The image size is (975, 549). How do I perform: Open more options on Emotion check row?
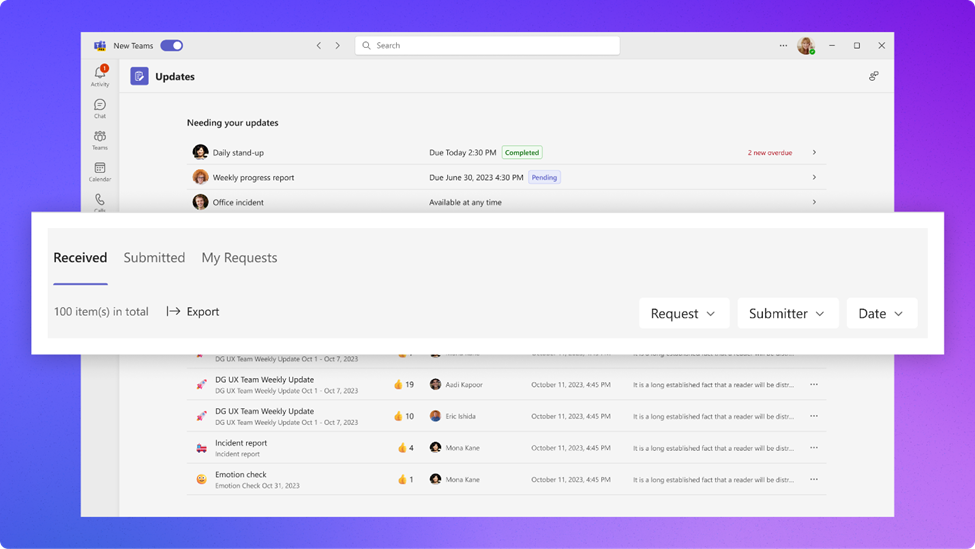tap(814, 479)
